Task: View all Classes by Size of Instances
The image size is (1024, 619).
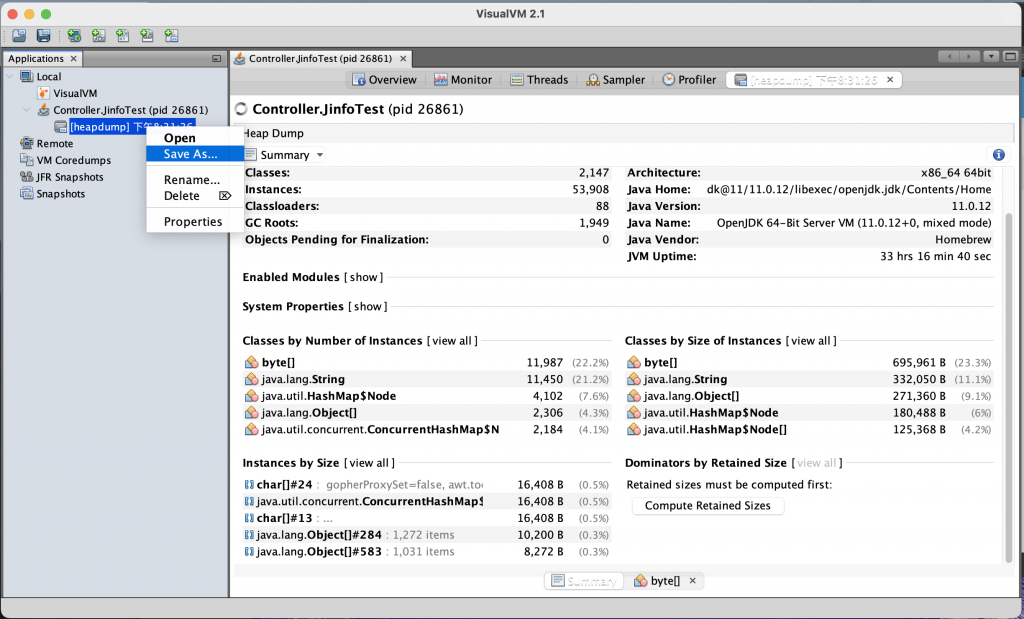Action: coord(810,341)
